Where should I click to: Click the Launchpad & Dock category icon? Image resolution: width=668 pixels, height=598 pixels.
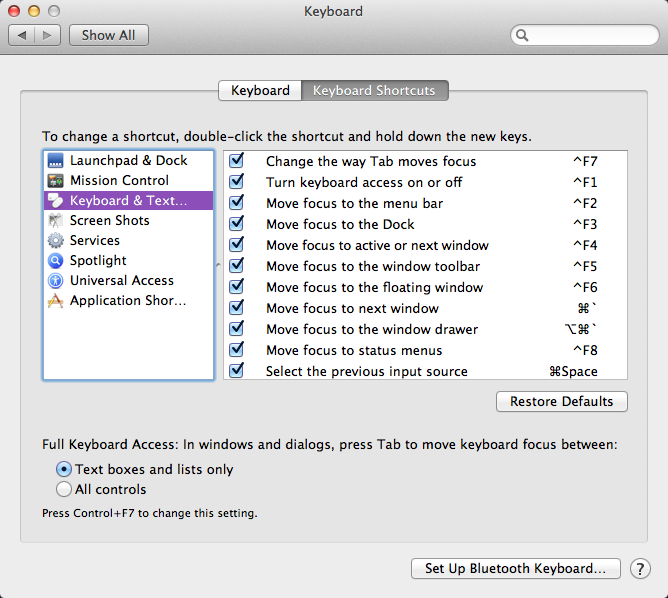pos(55,161)
